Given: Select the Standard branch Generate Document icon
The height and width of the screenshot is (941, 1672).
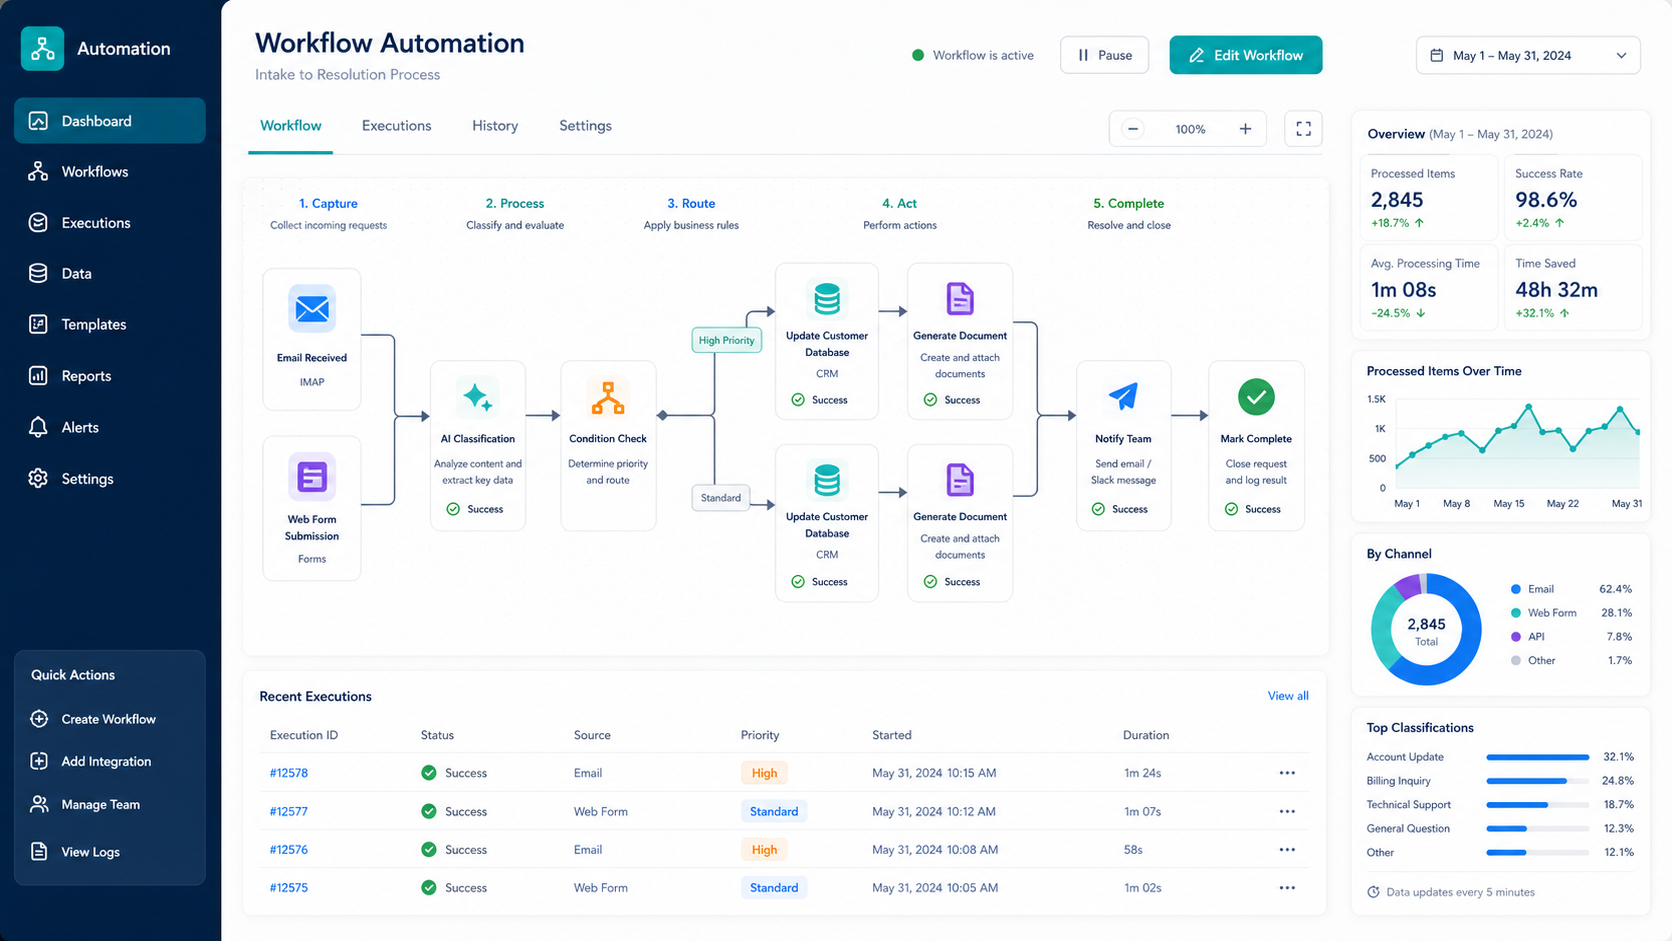Looking at the screenshot, I should [x=960, y=480].
